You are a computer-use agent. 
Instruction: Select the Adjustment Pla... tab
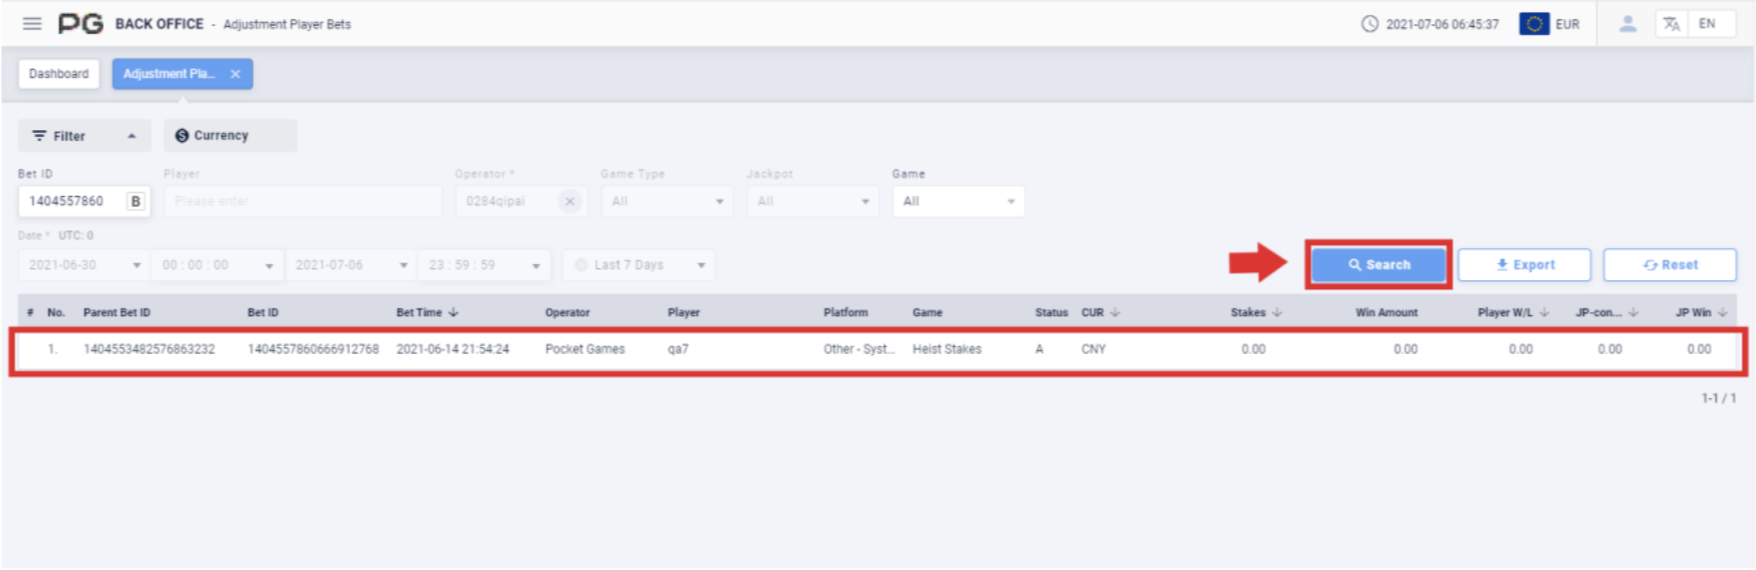click(x=182, y=74)
